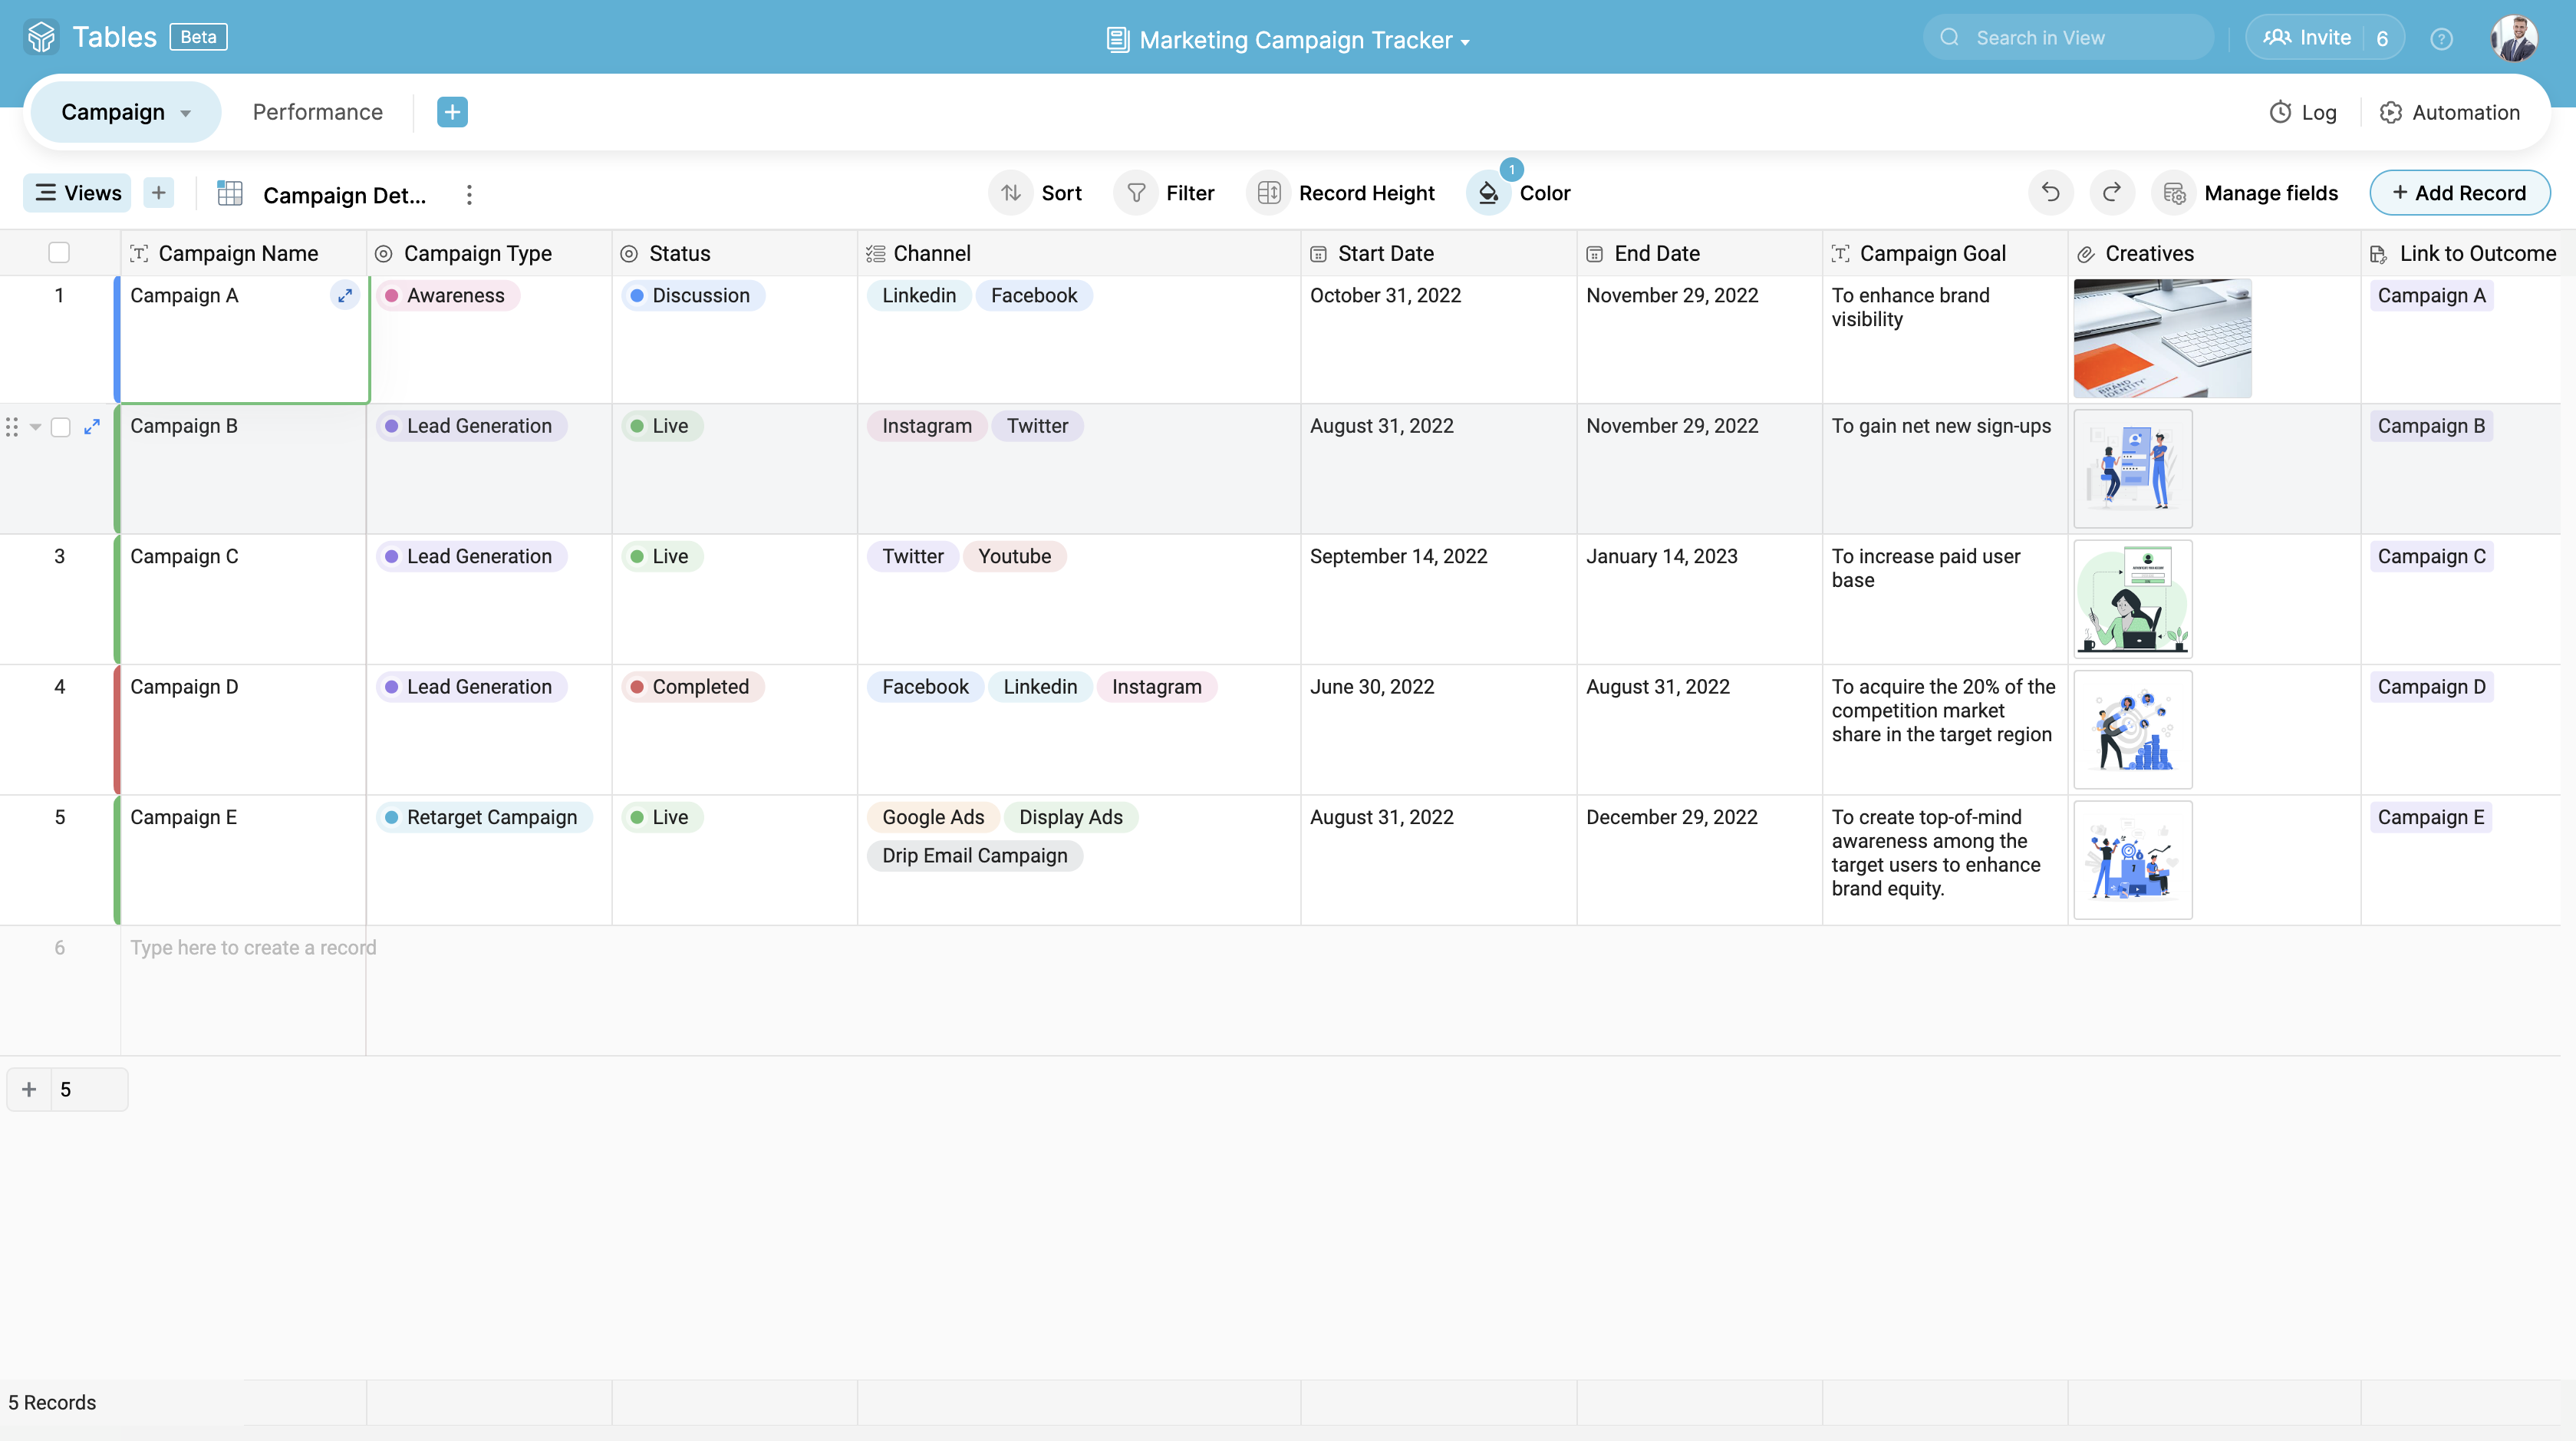Expand the Views panel menu
The height and width of the screenshot is (1441, 2576).
(77, 193)
